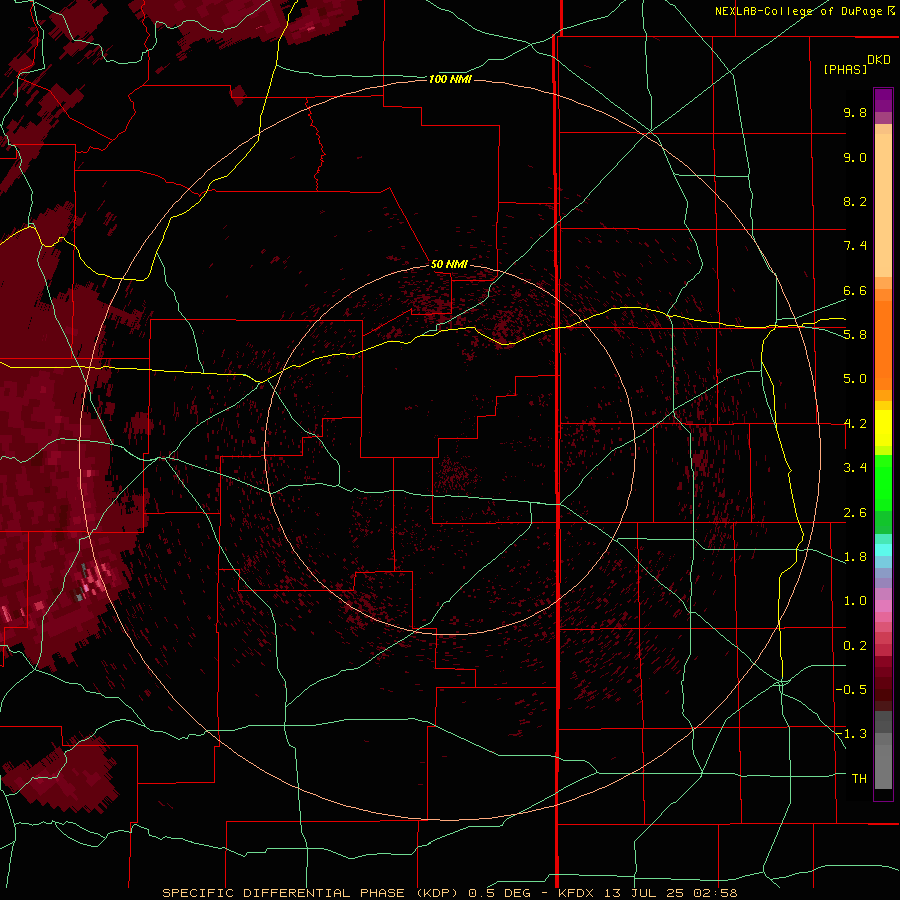The image size is (900, 900).
Task: Click the product title caption at the bottom
Action: [x=449, y=893]
